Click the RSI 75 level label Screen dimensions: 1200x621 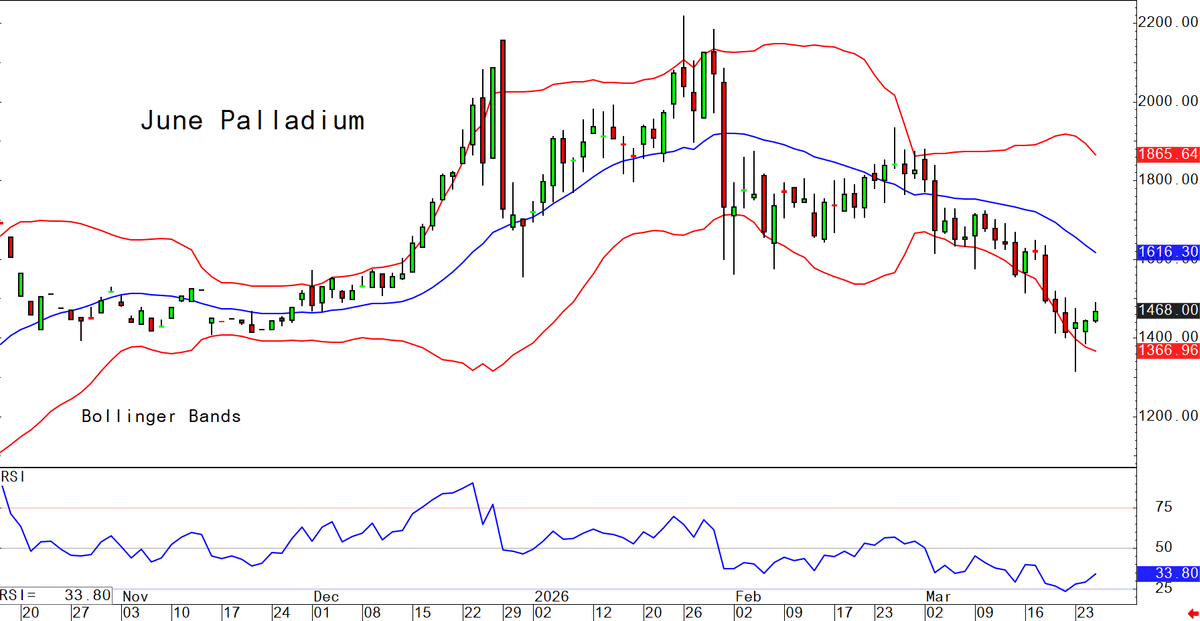point(1163,507)
